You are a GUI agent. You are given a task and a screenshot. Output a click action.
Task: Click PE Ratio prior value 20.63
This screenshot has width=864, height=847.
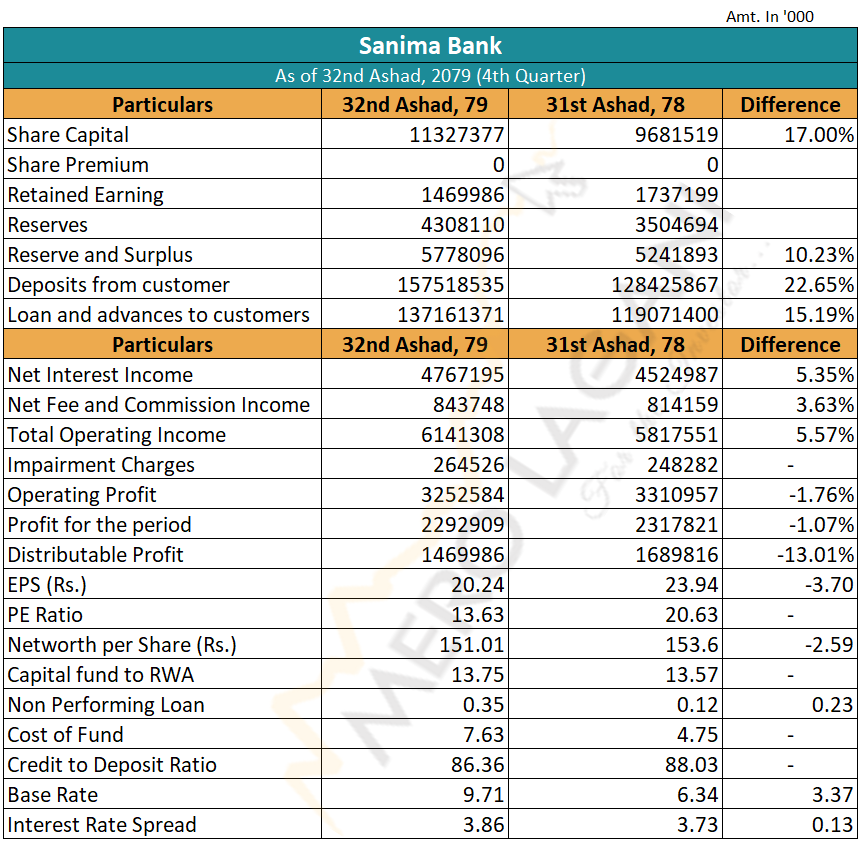pyautogui.click(x=692, y=616)
